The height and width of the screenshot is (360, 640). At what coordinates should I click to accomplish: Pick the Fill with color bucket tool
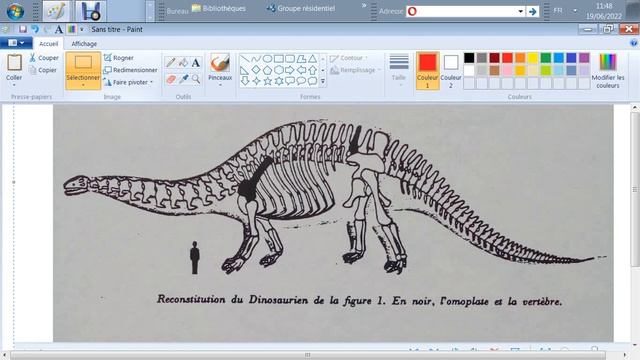(183, 62)
